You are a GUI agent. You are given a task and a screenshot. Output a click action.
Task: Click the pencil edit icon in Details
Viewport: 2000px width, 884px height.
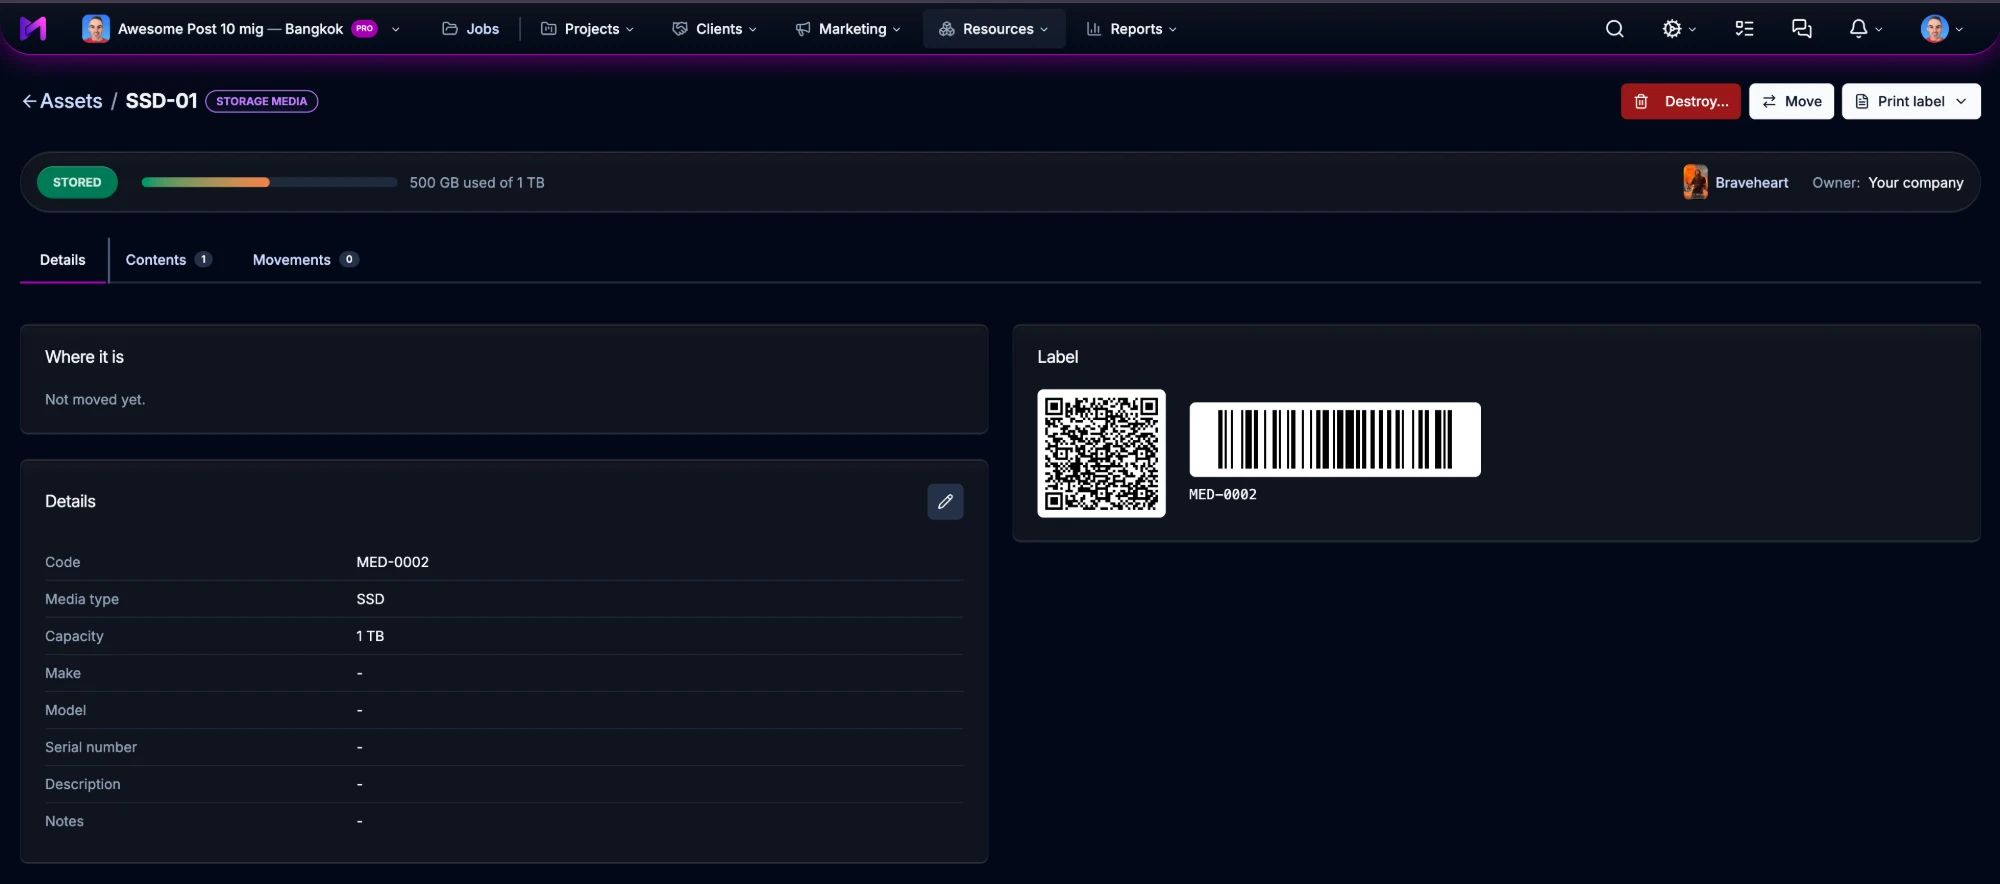(x=945, y=502)
